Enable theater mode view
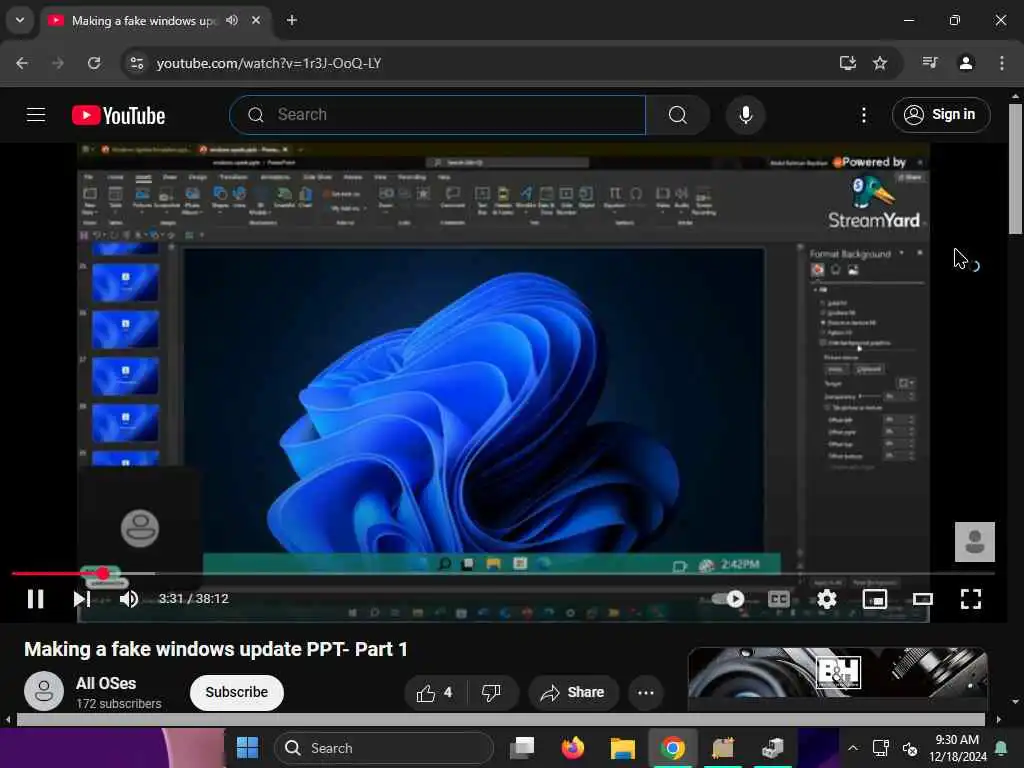Viewport: 1024px width, 768px height. click(923, 599)
